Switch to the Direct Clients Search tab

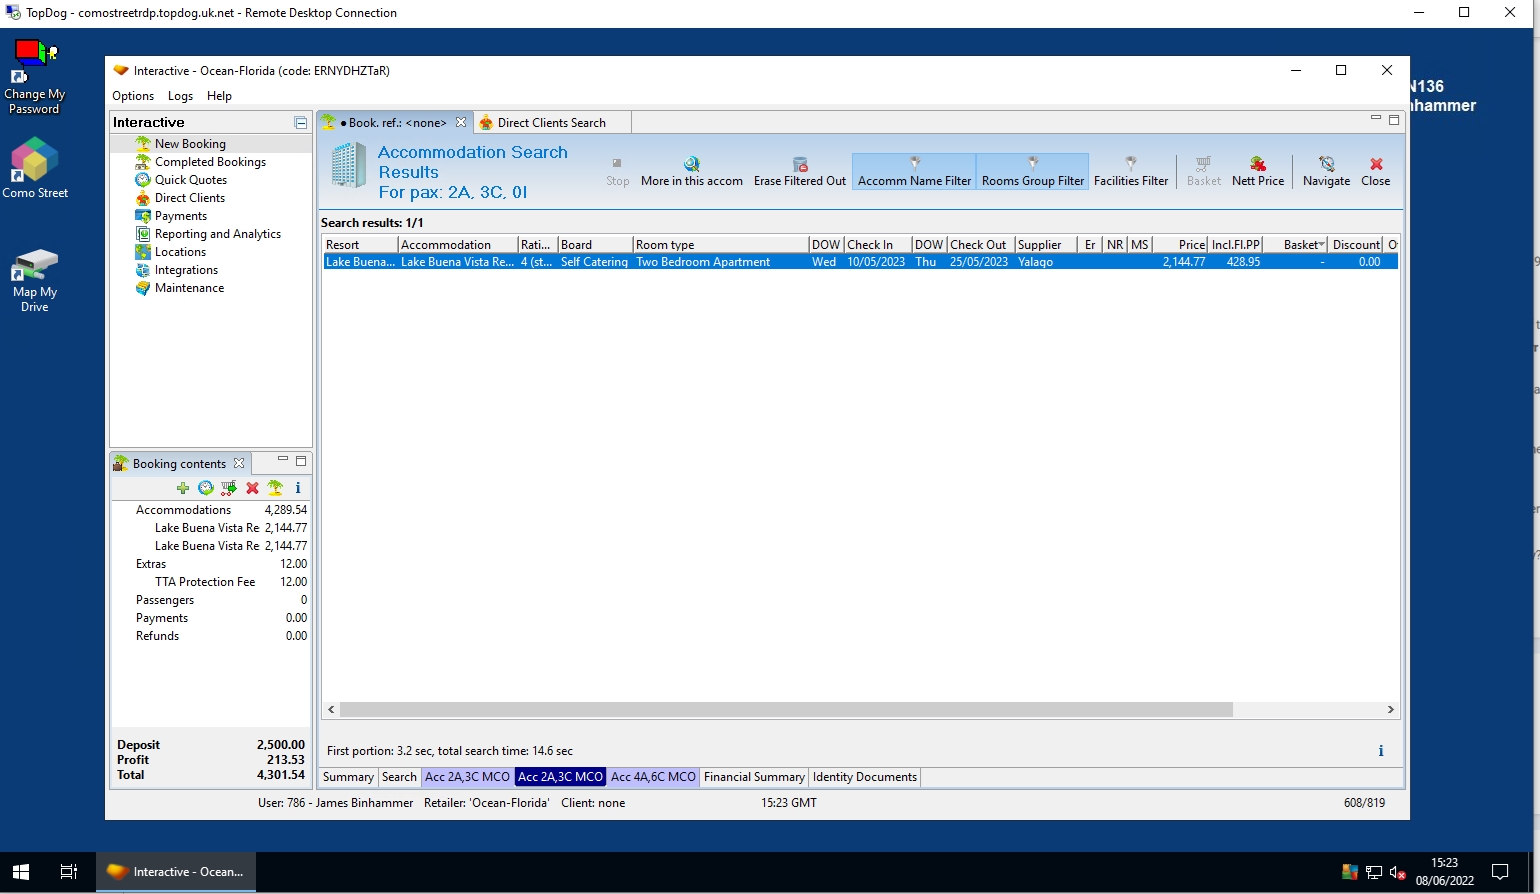click(x=551, y=123)
